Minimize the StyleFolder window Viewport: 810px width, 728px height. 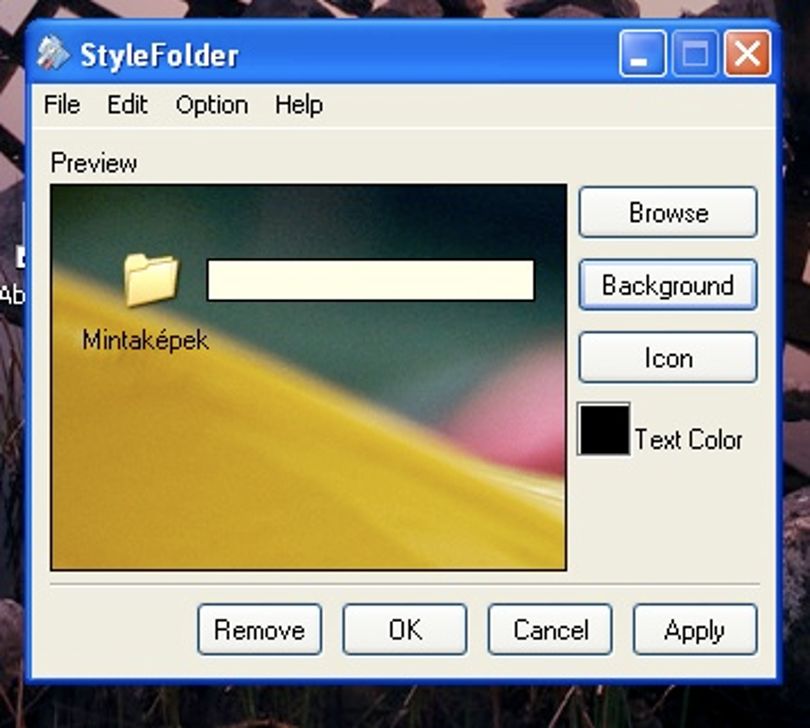(642, 53)
